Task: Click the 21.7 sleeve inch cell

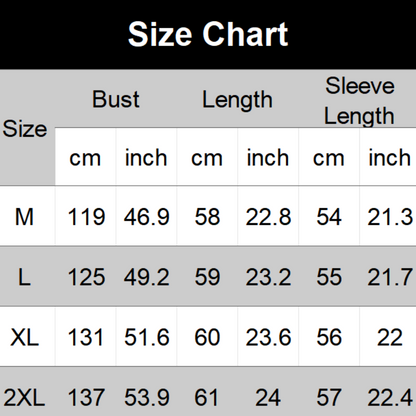Action: 390,277
